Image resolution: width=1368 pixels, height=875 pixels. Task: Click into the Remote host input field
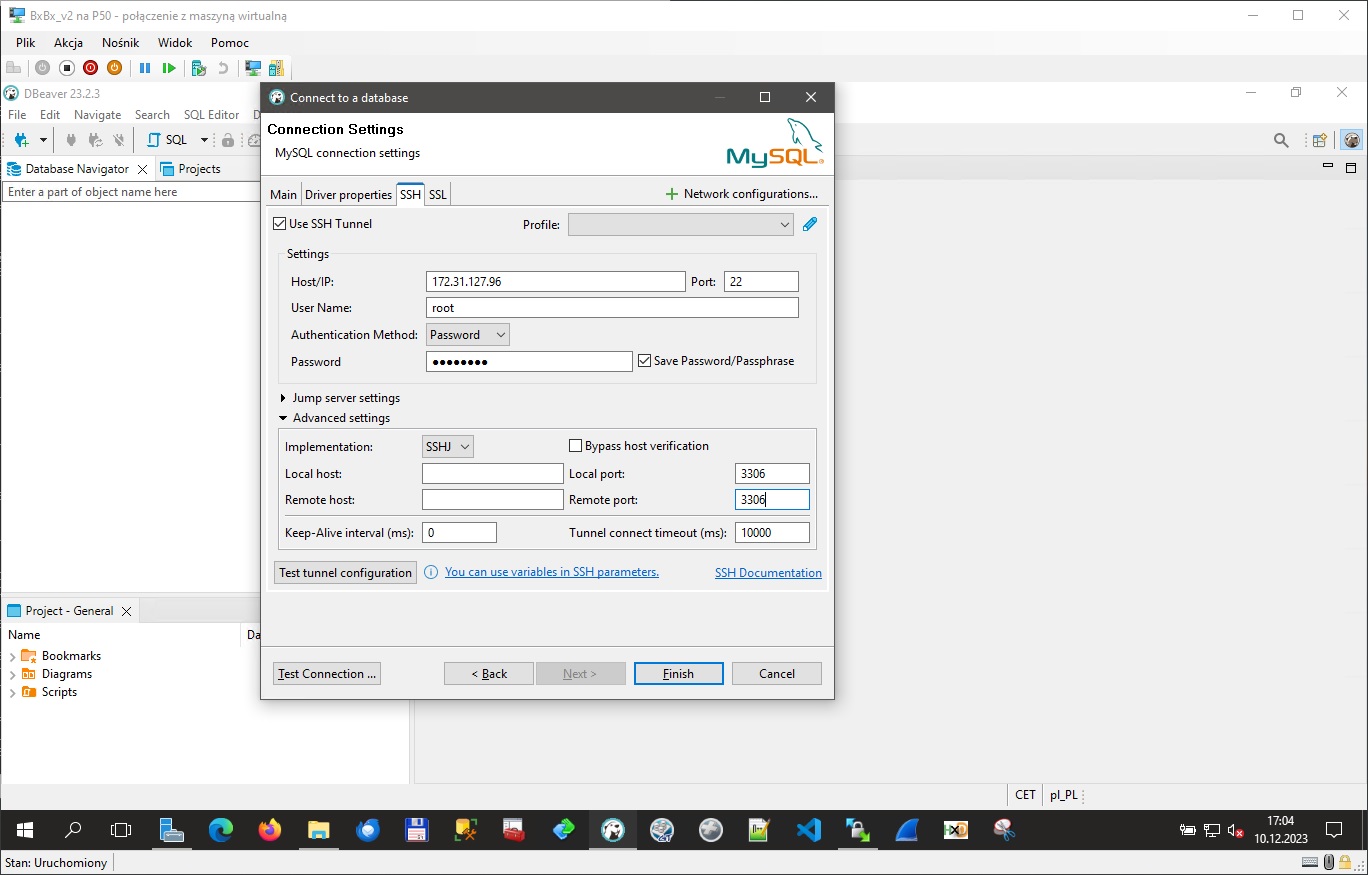492,500
